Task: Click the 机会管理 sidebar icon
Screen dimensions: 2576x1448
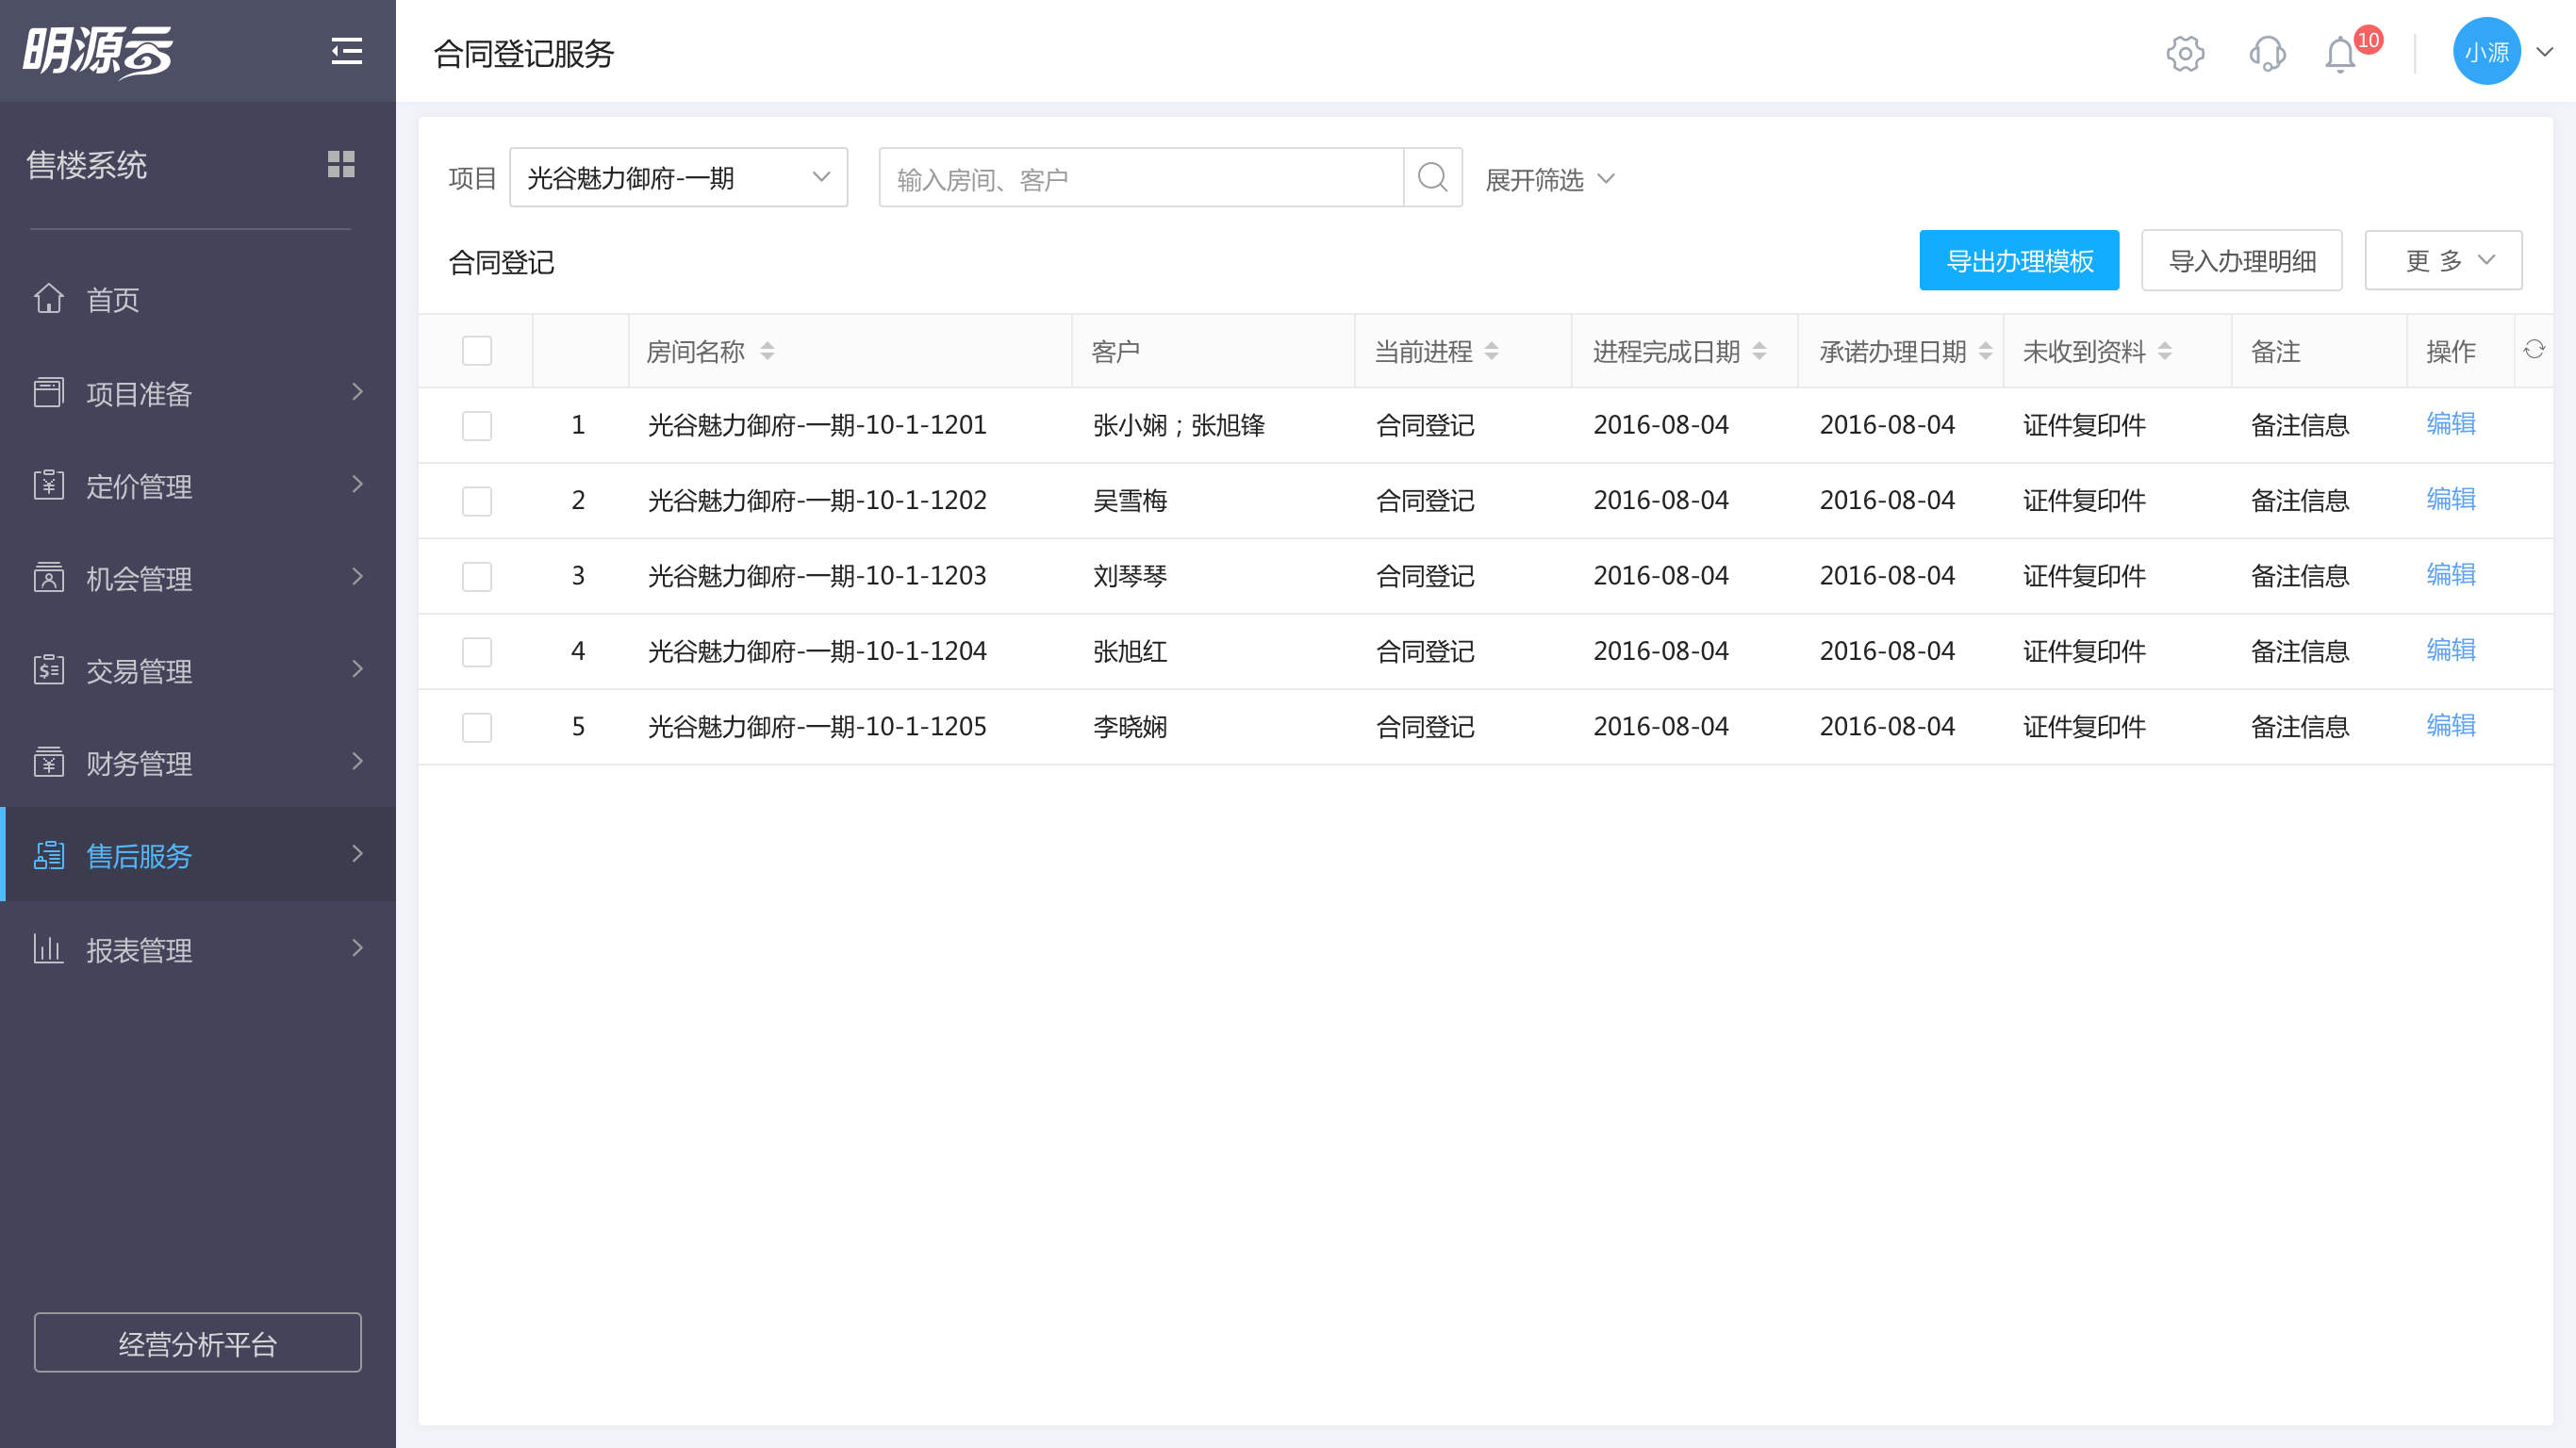Action: point(49,577)
